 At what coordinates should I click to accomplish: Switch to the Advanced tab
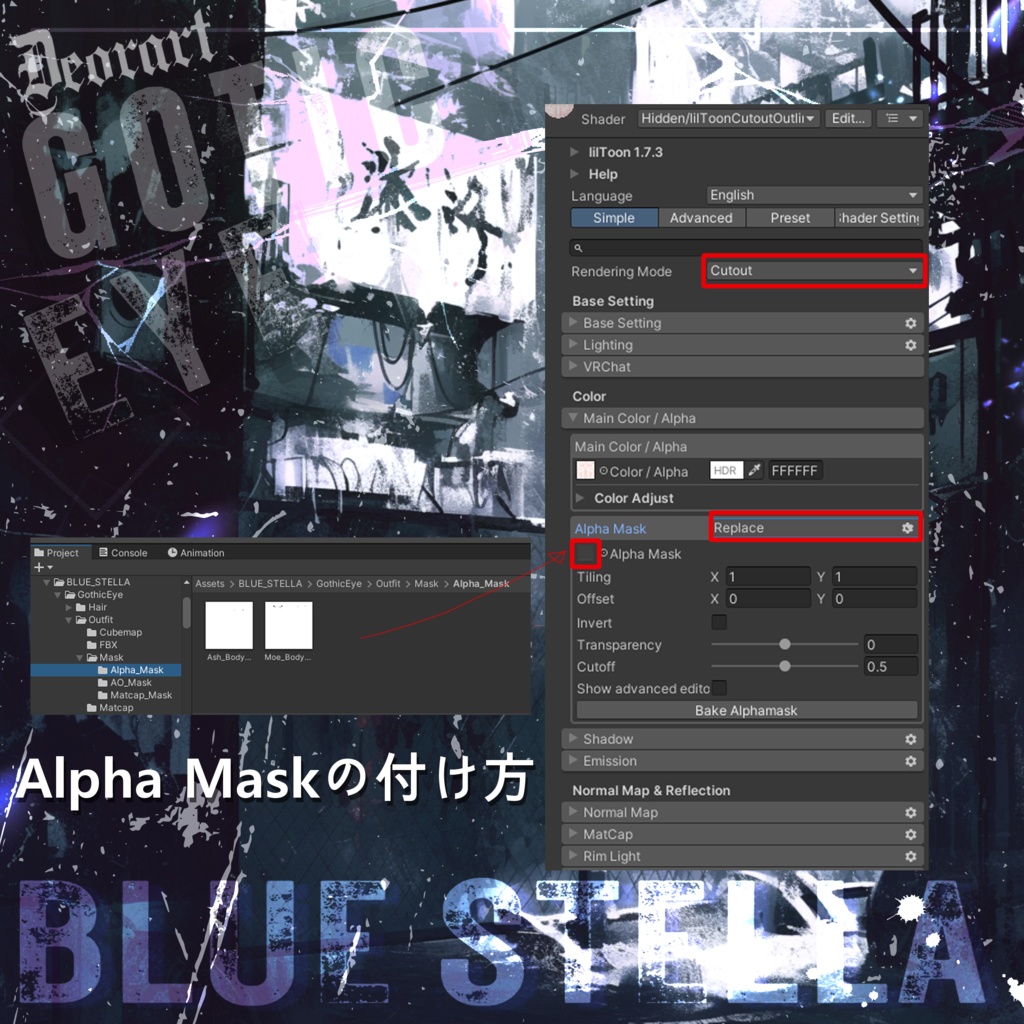pyautogui.click(x=701, y=217)
